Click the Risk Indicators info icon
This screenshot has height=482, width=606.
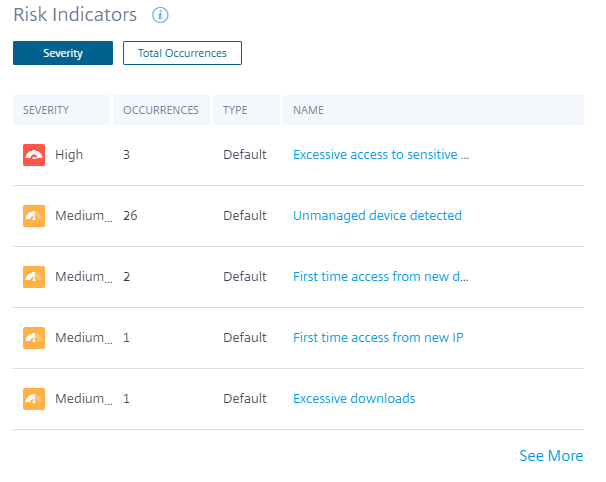[x=160, y=15]
